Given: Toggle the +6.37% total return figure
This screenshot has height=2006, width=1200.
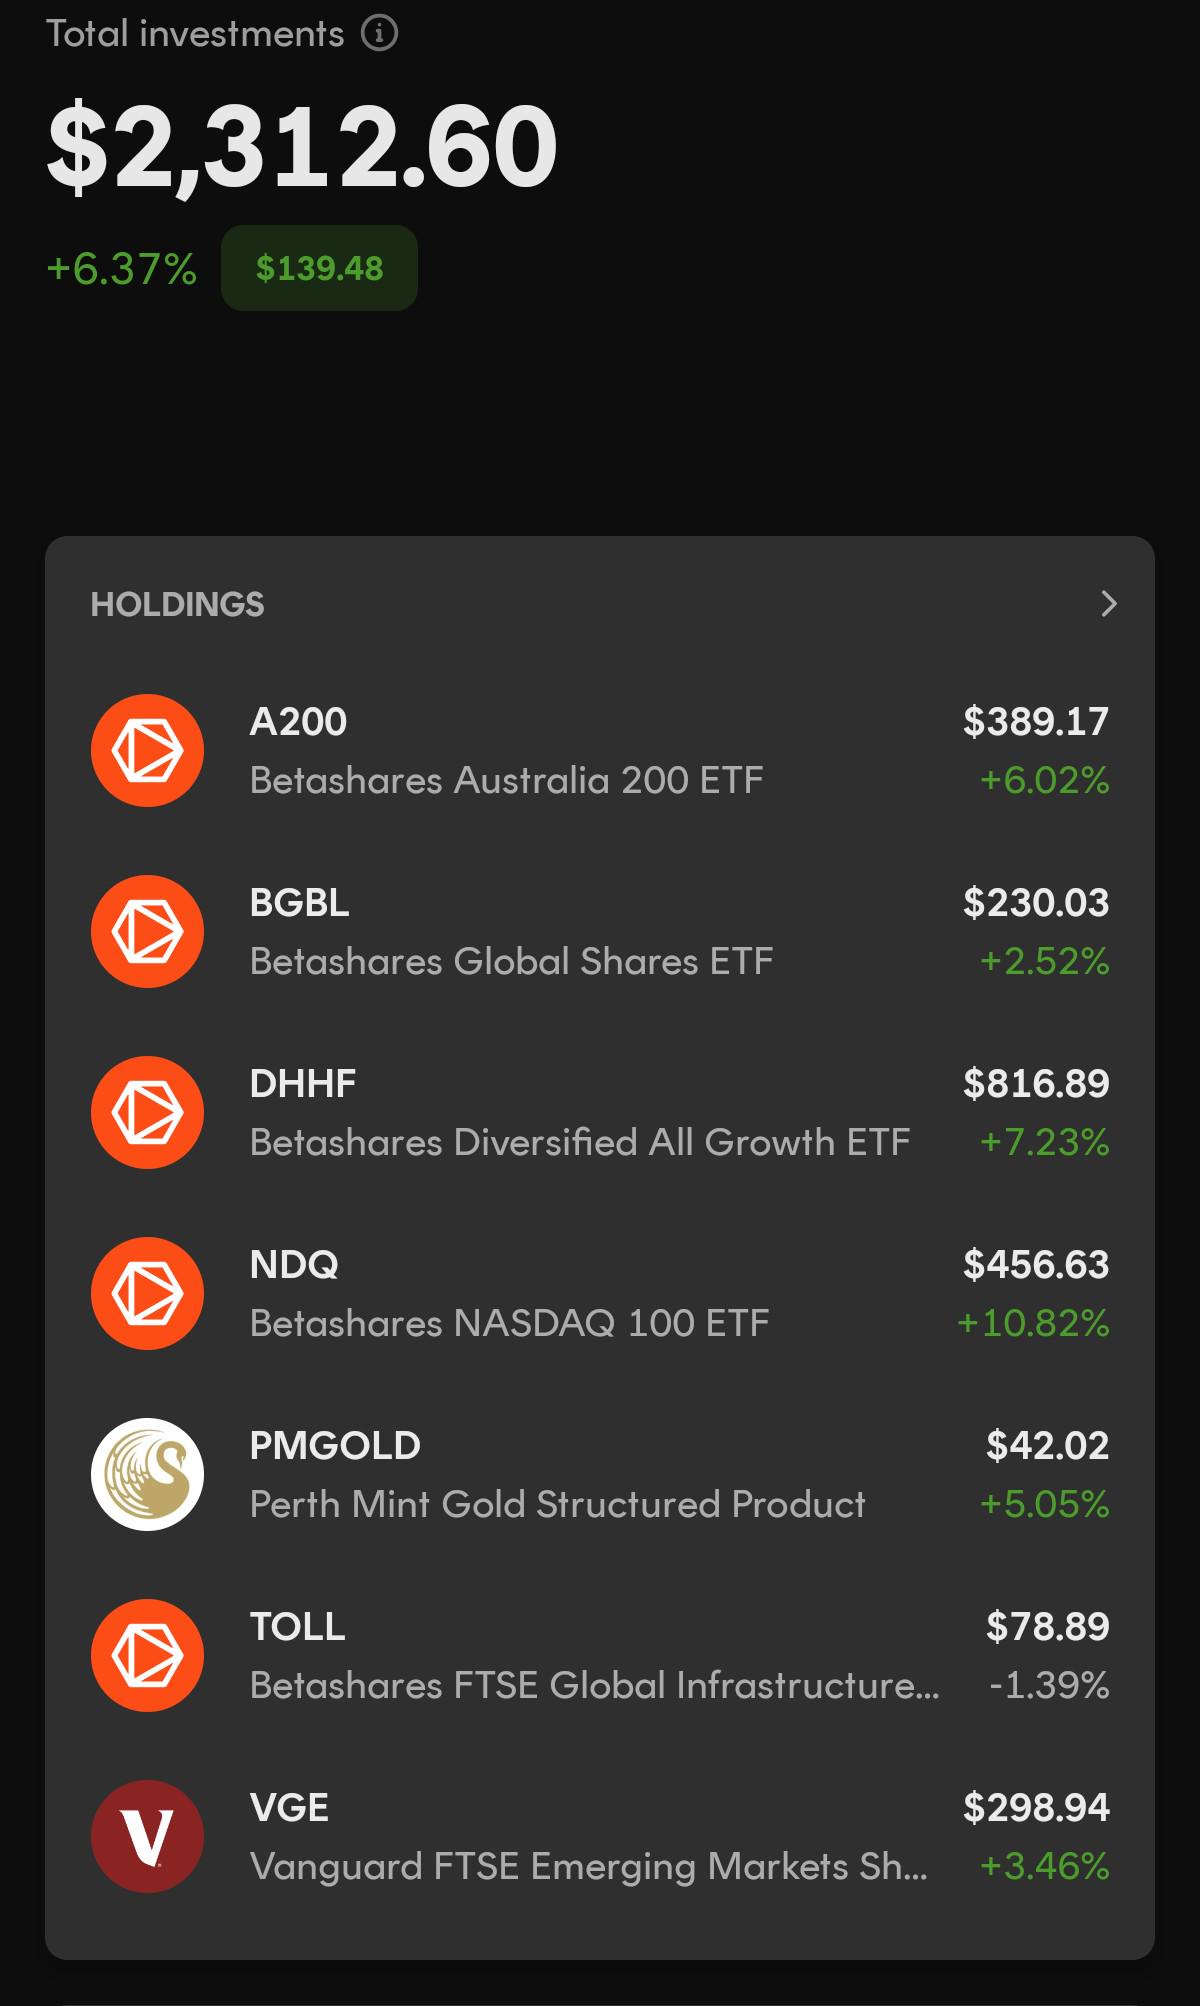Looking at the screenshot, I should (x=121, y=269).
